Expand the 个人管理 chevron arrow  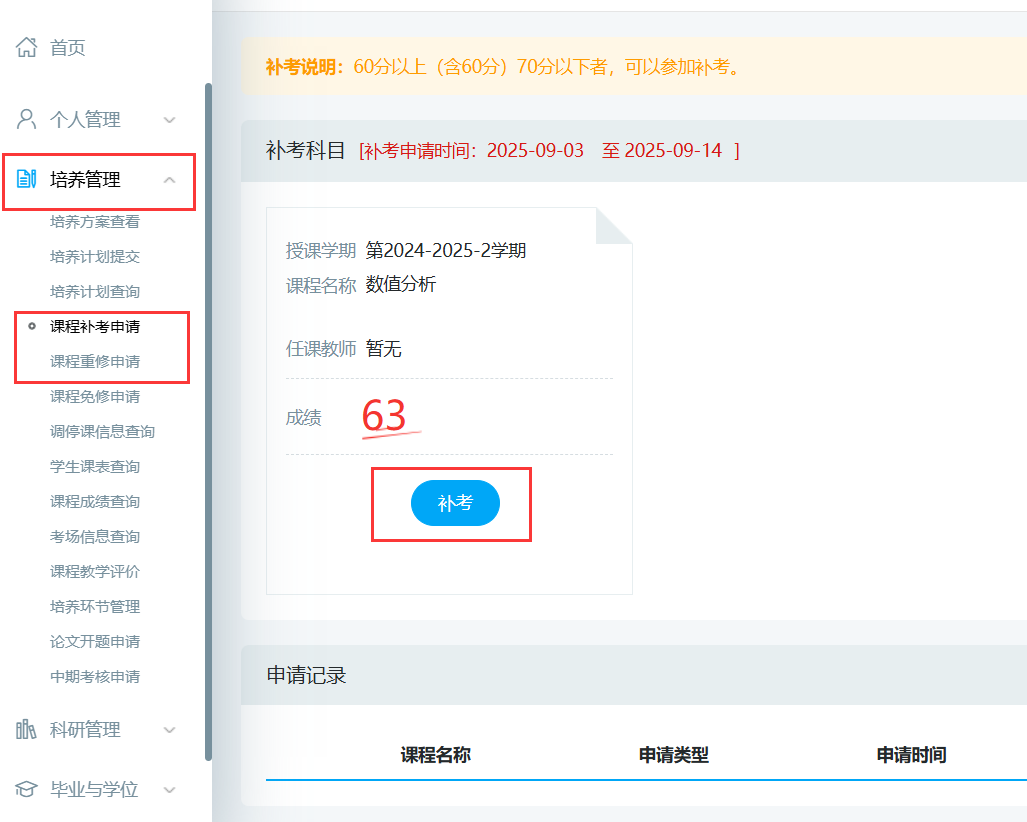tap(169, 120)
